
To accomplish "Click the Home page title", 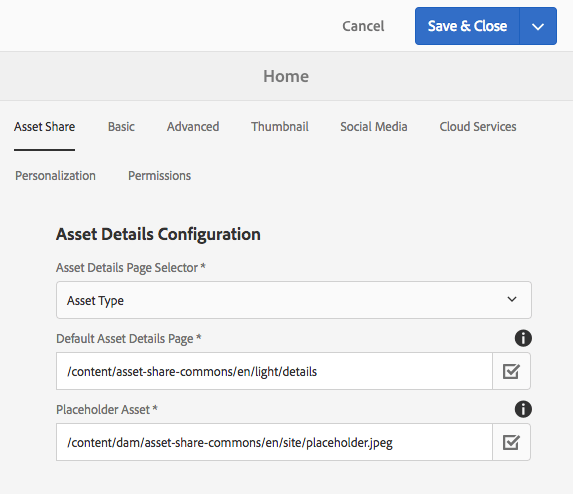I will 286,76.
